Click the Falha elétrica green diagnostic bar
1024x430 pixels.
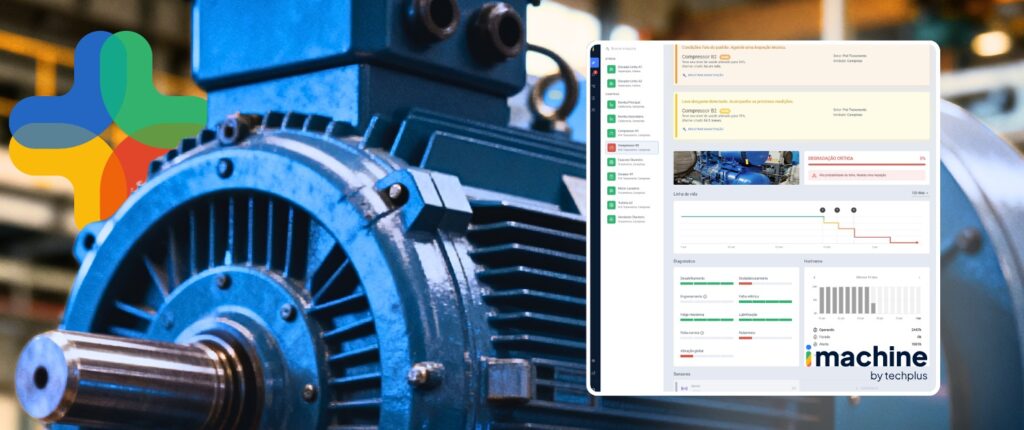tap(765, 301)
